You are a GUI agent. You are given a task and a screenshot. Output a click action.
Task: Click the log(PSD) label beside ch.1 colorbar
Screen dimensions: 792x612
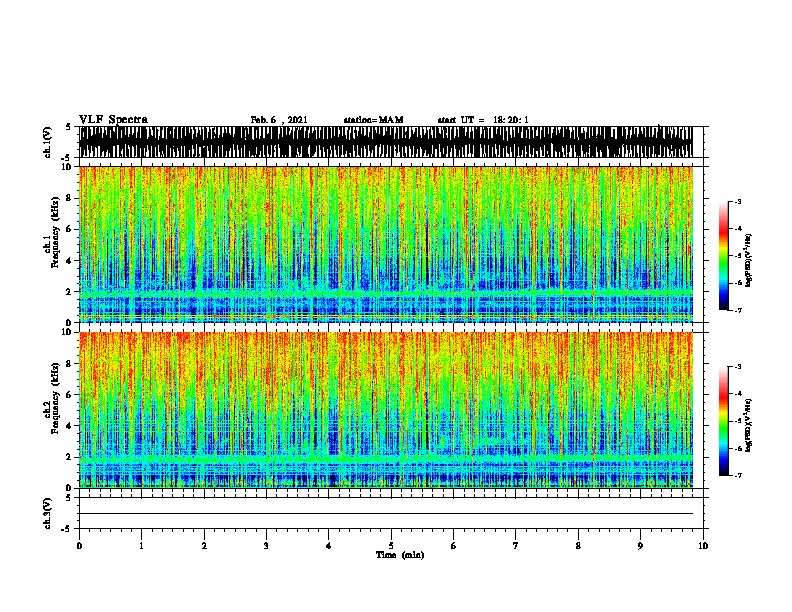[749, 260]
